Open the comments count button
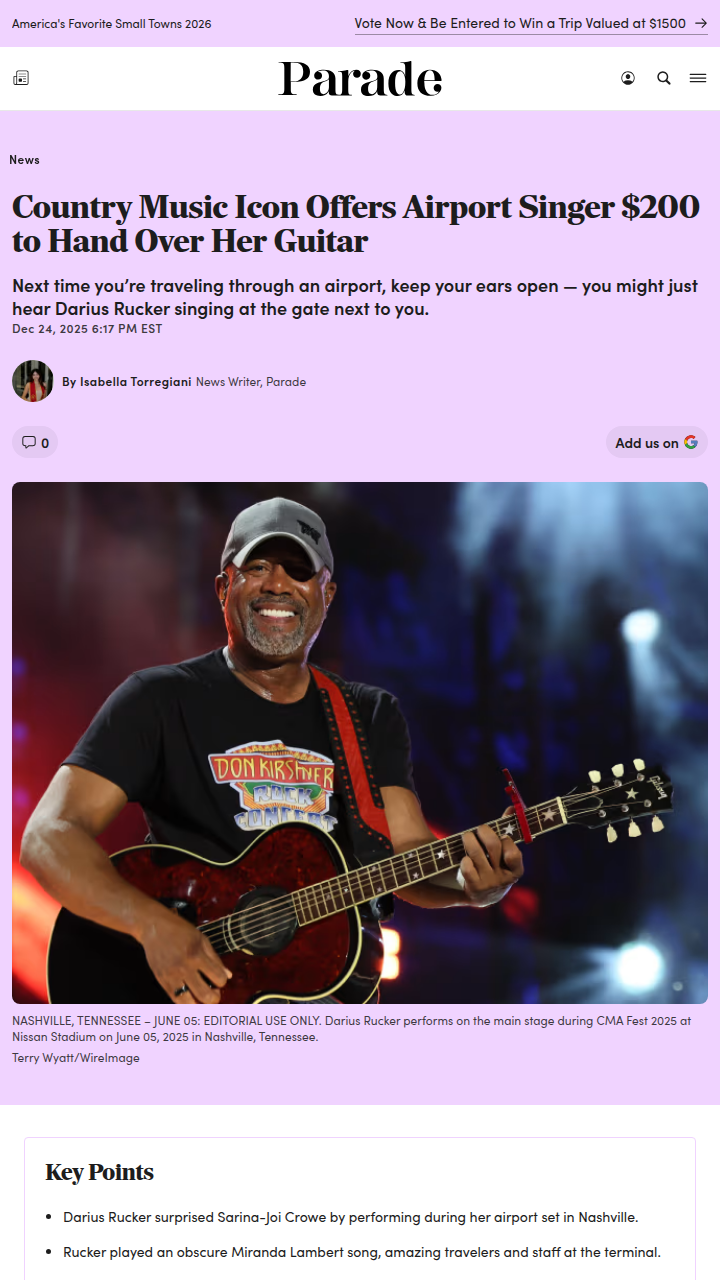Screen dimensions: 720x1280 (x=35, y=442)
